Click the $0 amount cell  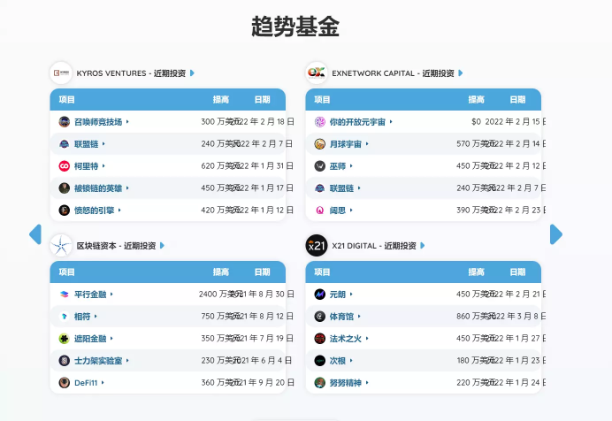(x=476, y=122)
